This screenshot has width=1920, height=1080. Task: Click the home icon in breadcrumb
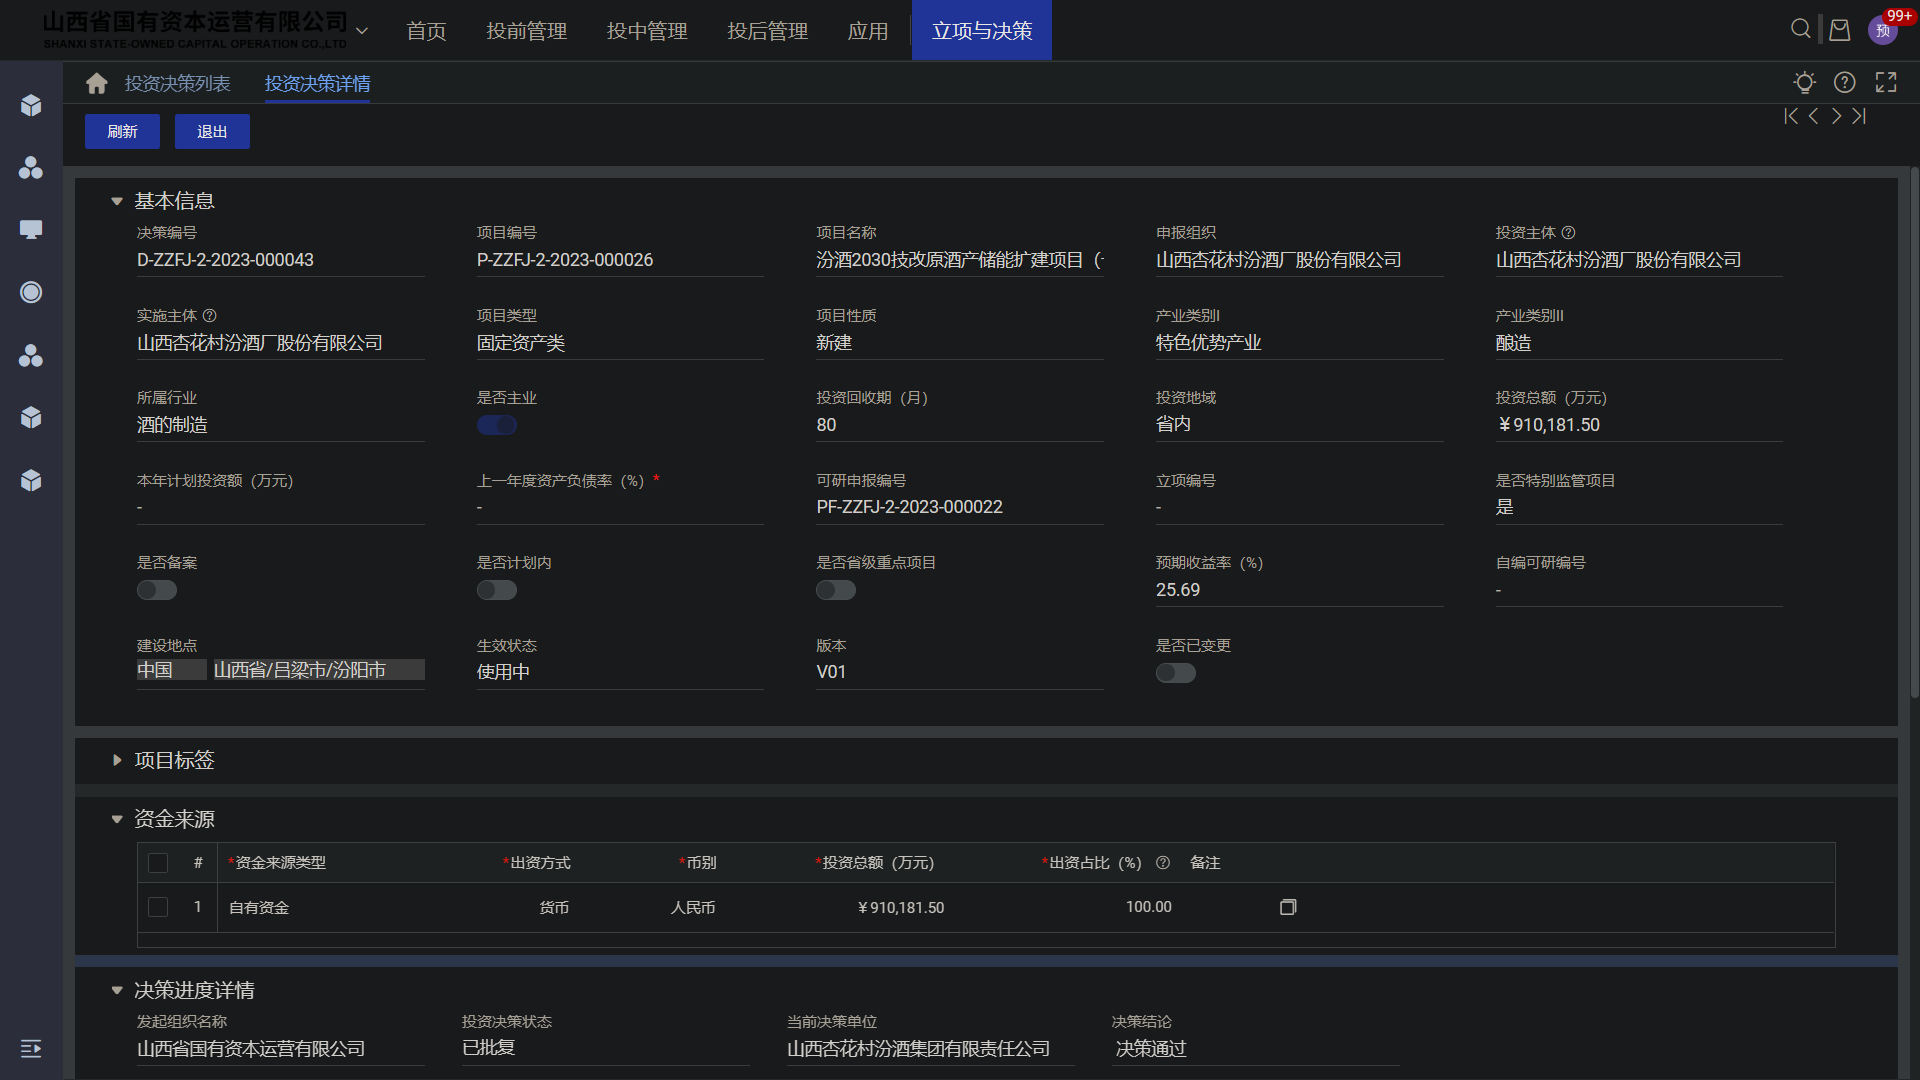pyautogui.click(x=96, y=83)
